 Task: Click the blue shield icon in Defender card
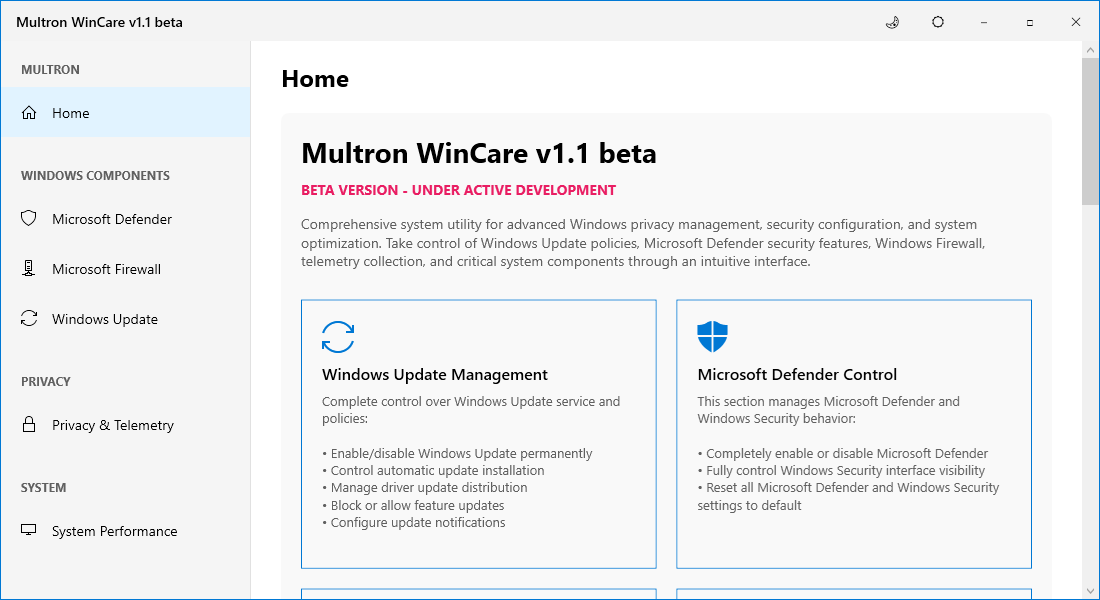point(713,337)
